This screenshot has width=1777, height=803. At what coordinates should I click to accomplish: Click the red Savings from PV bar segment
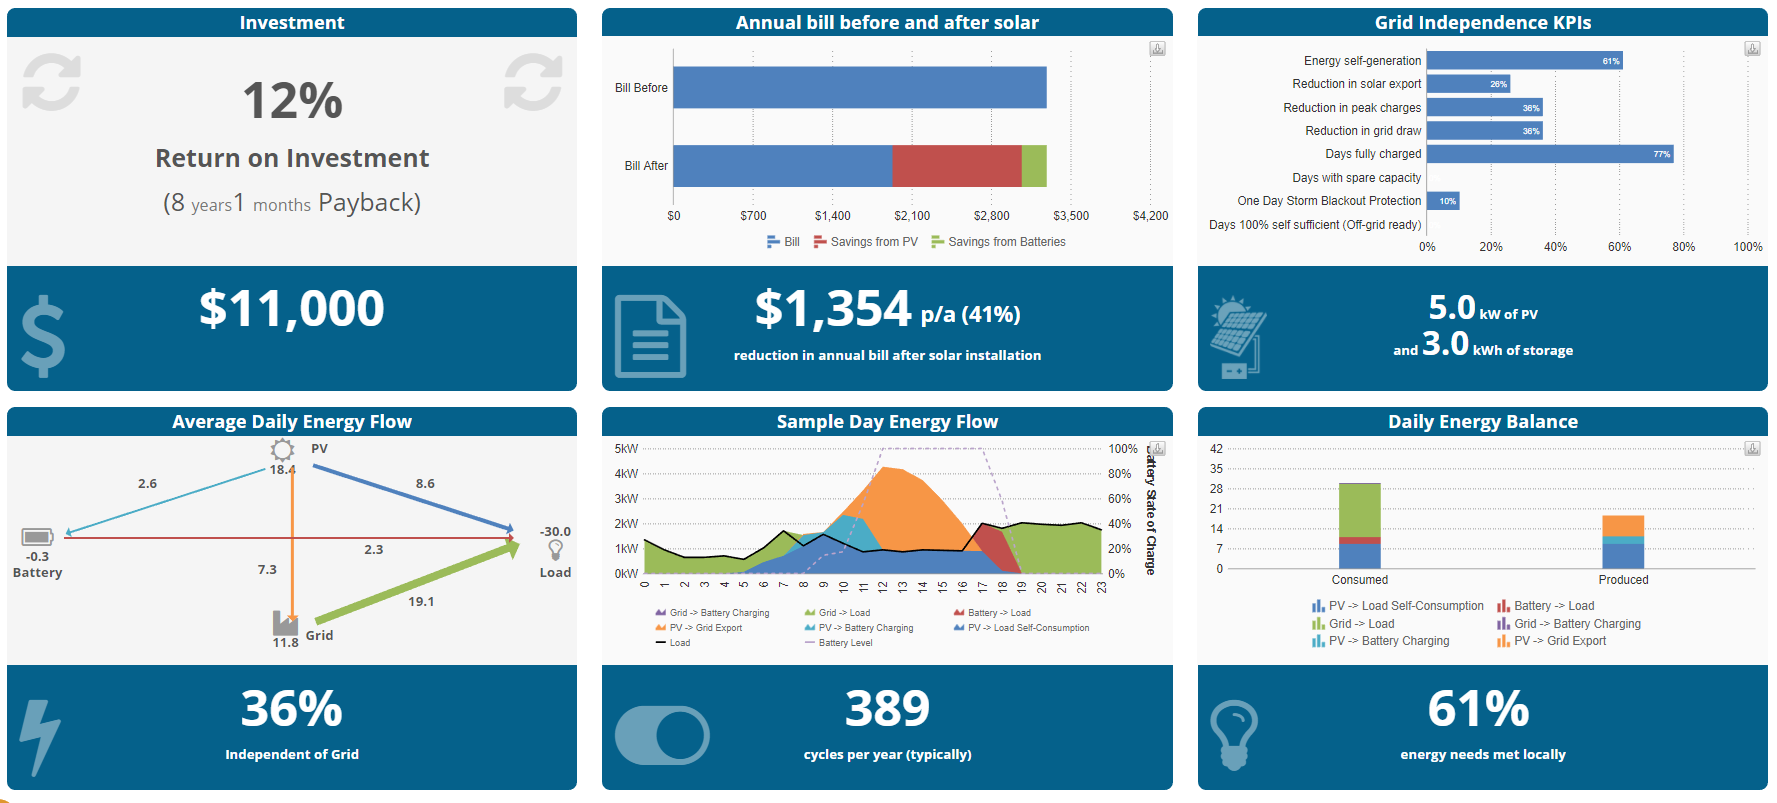(957, 166)
